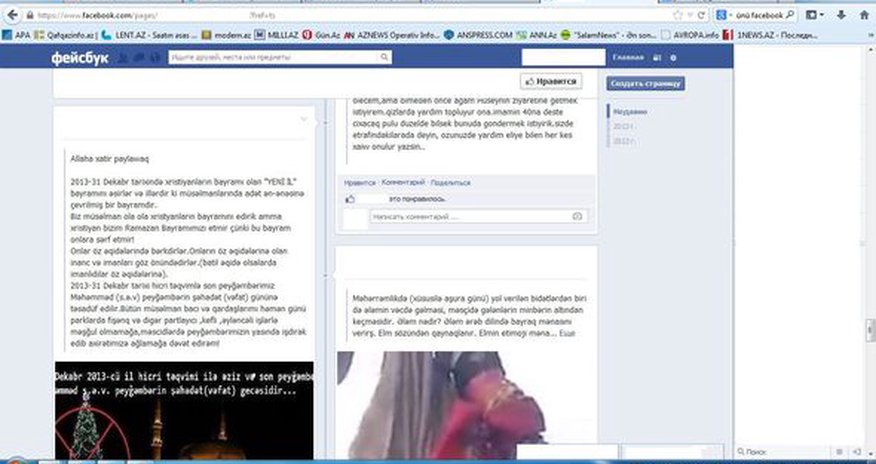Click the search engine icon in browser search box

click(722, 16)
